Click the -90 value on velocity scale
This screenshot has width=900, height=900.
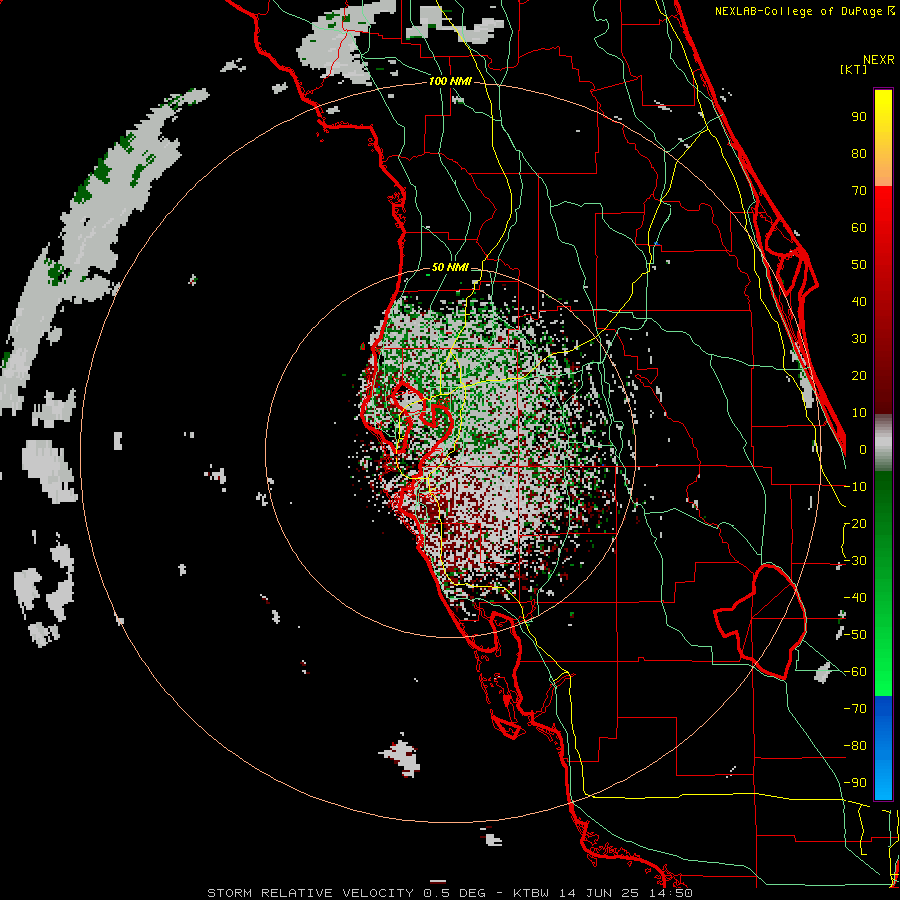855,783
